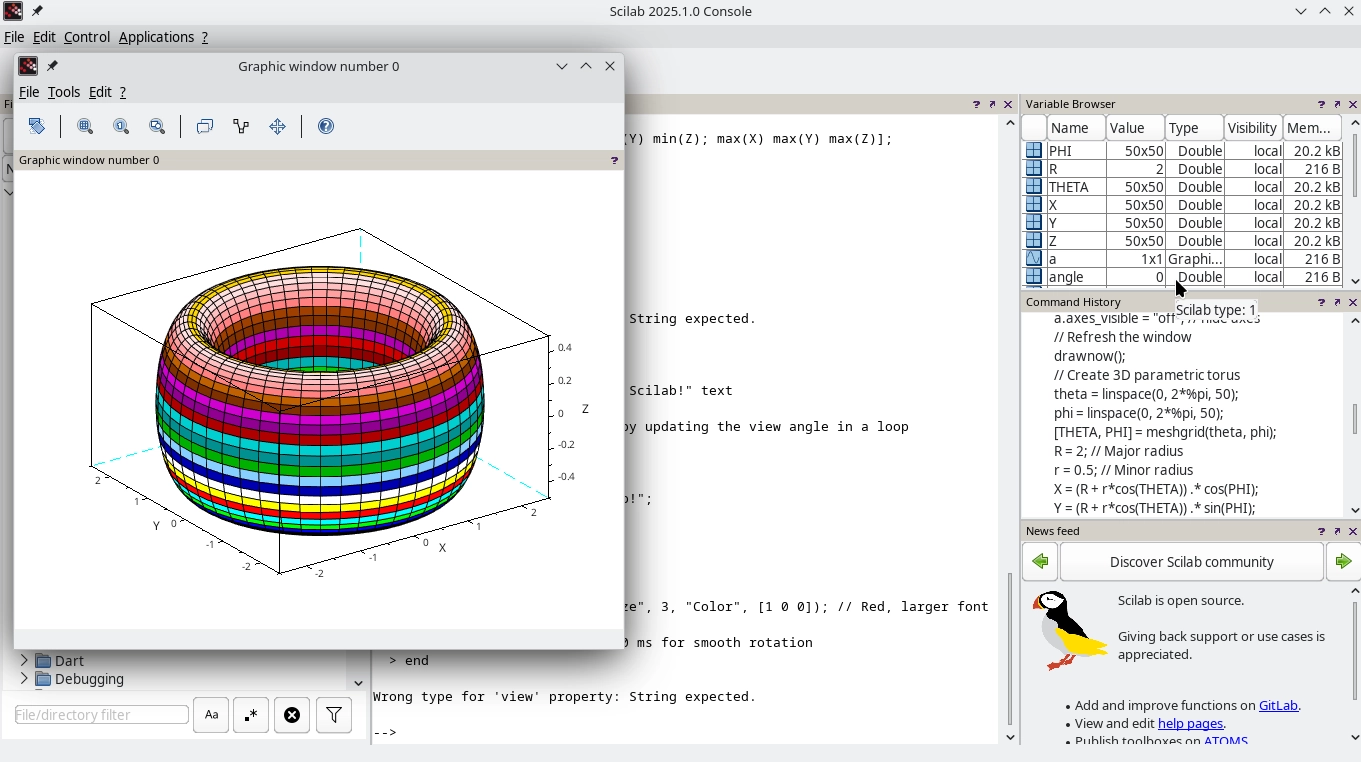Select the four-arrow move tool

pos(277,127)
